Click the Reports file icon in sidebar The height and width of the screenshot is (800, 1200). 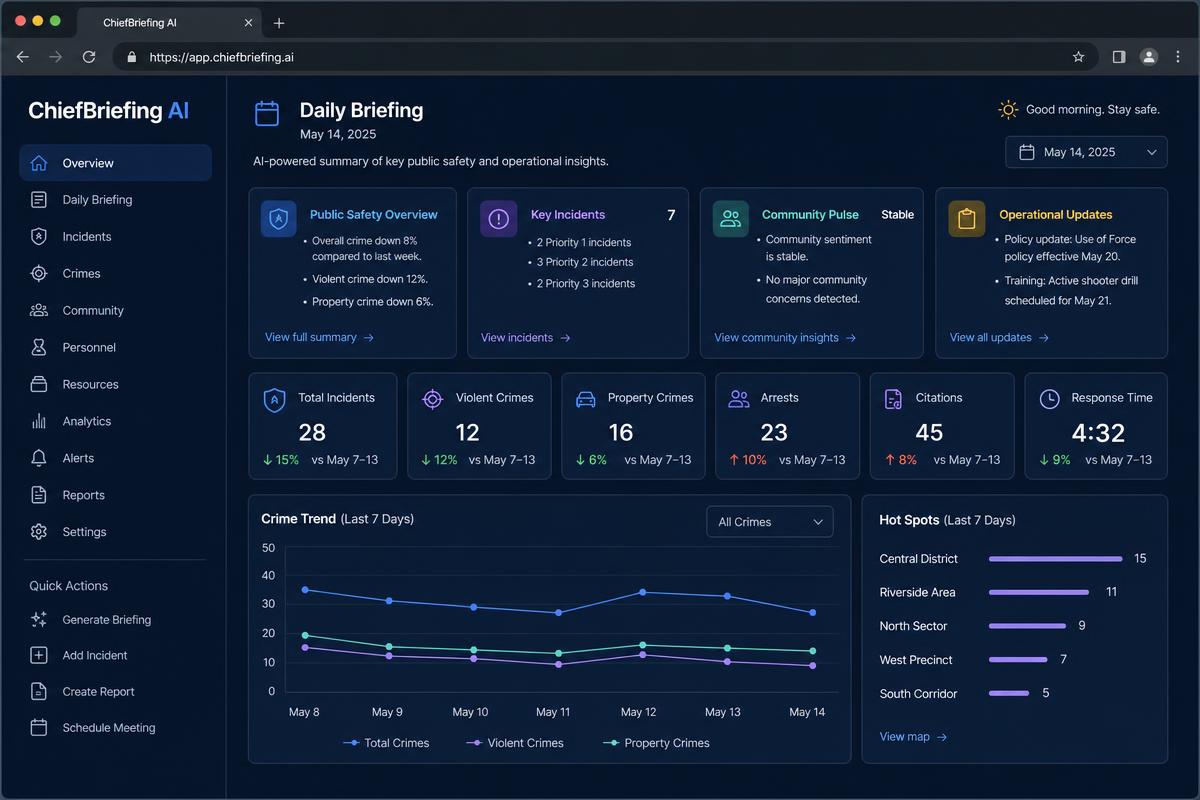(39, 495)
